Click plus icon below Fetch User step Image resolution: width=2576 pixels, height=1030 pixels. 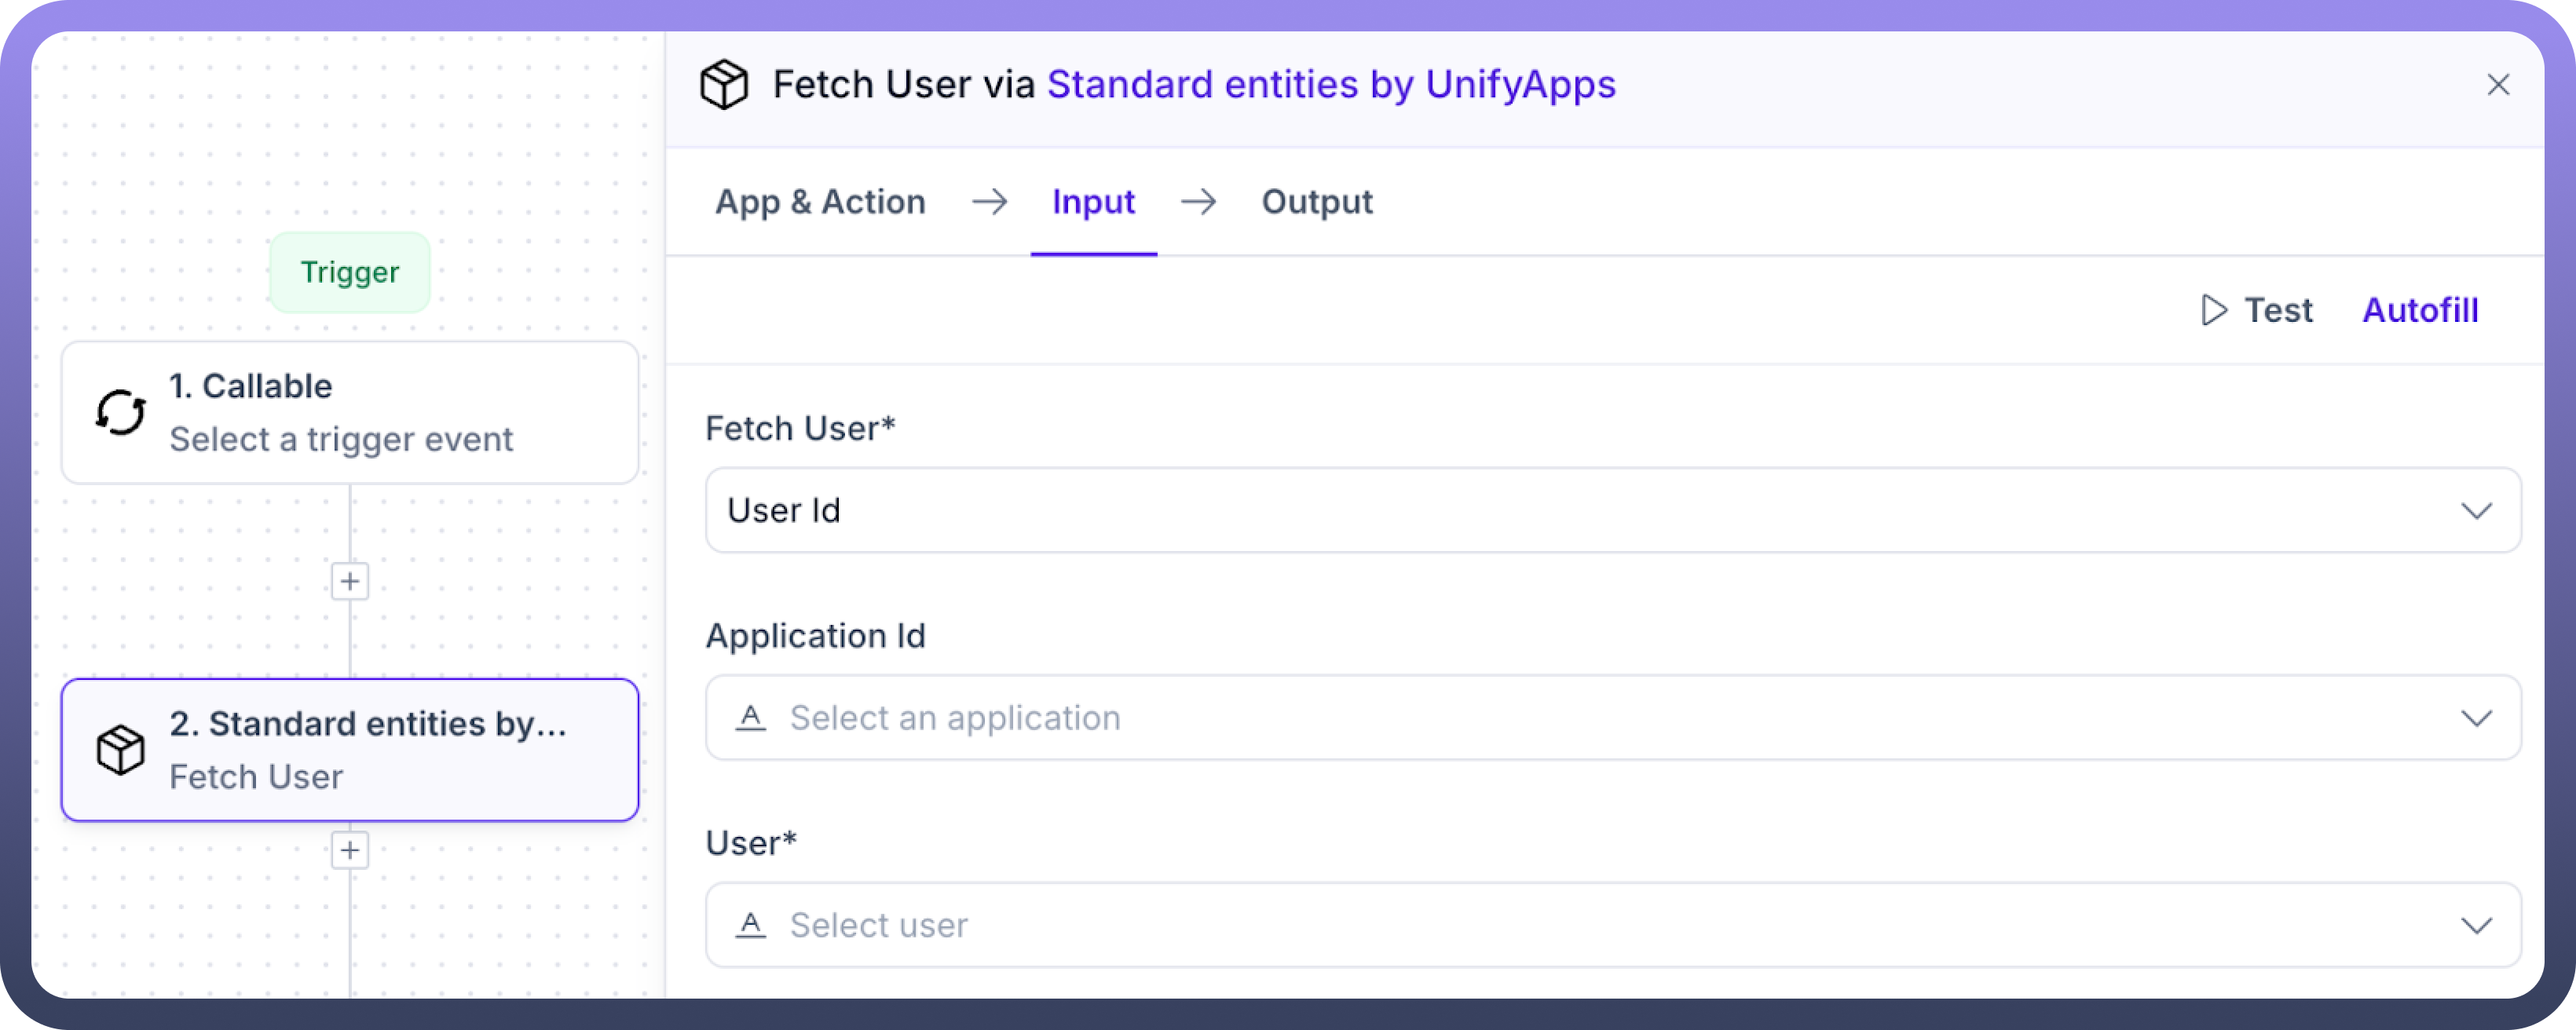point(350,850)
